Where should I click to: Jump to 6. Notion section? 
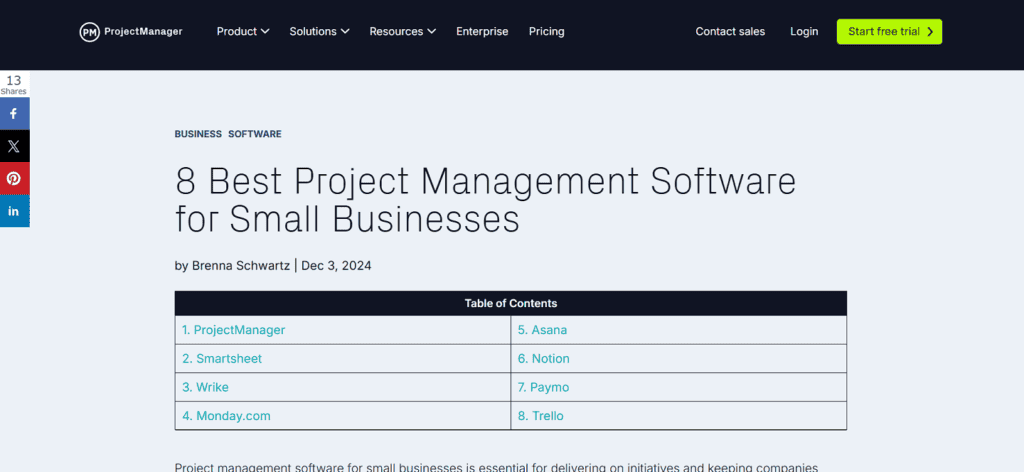click(543, 358)
